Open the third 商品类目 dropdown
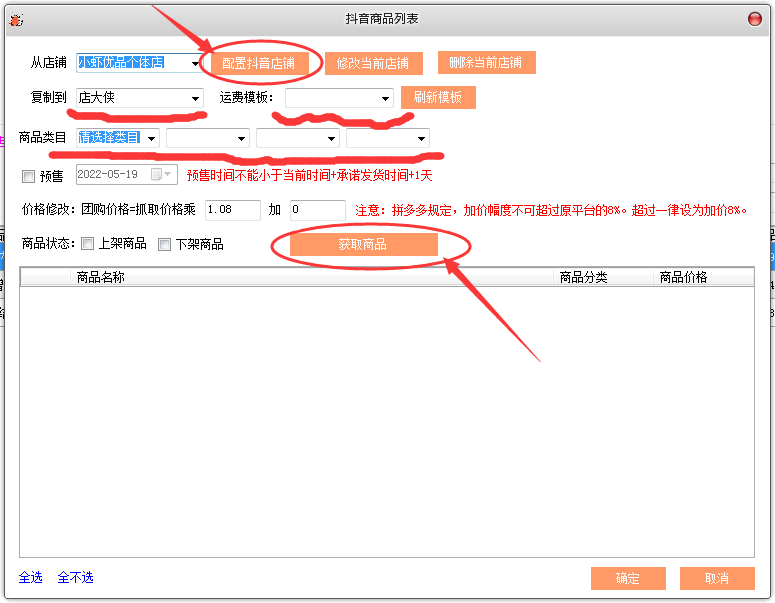Viewport: 775px width, 603px height. click(x=331, y=138)
